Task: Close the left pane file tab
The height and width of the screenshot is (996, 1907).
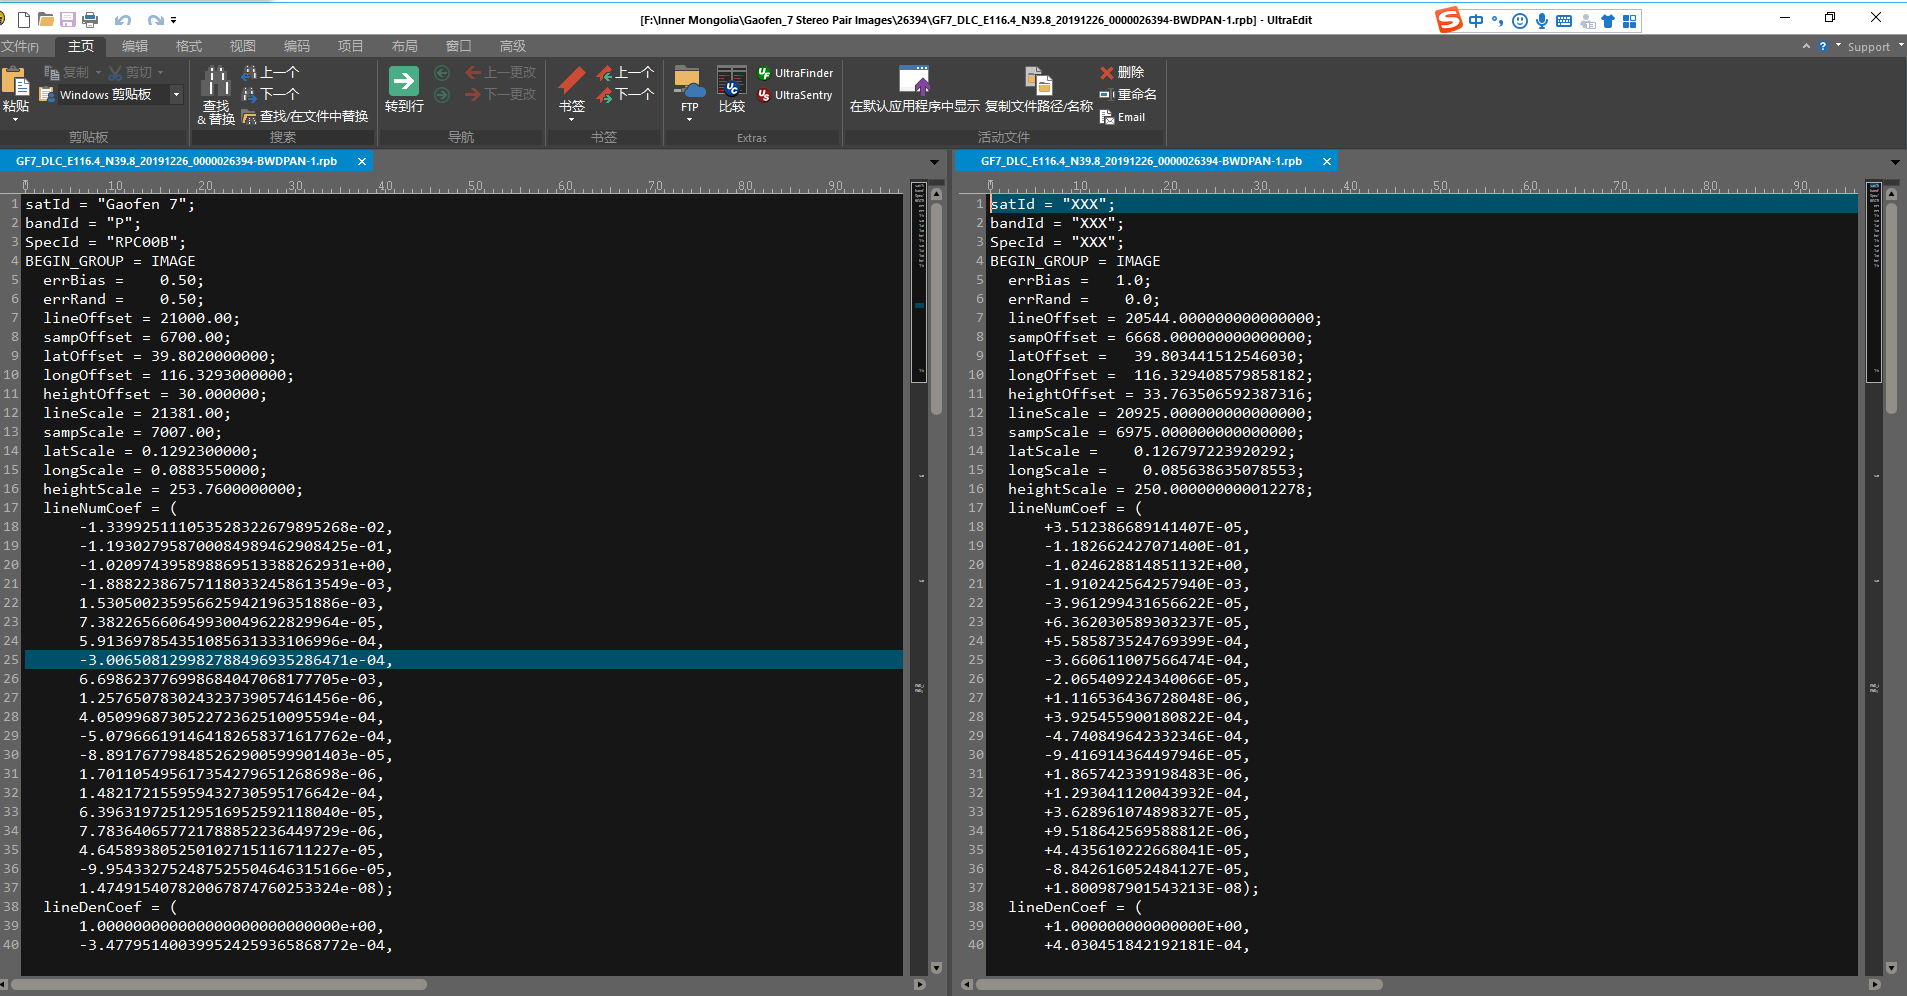Action: click(x=362, y=161)
